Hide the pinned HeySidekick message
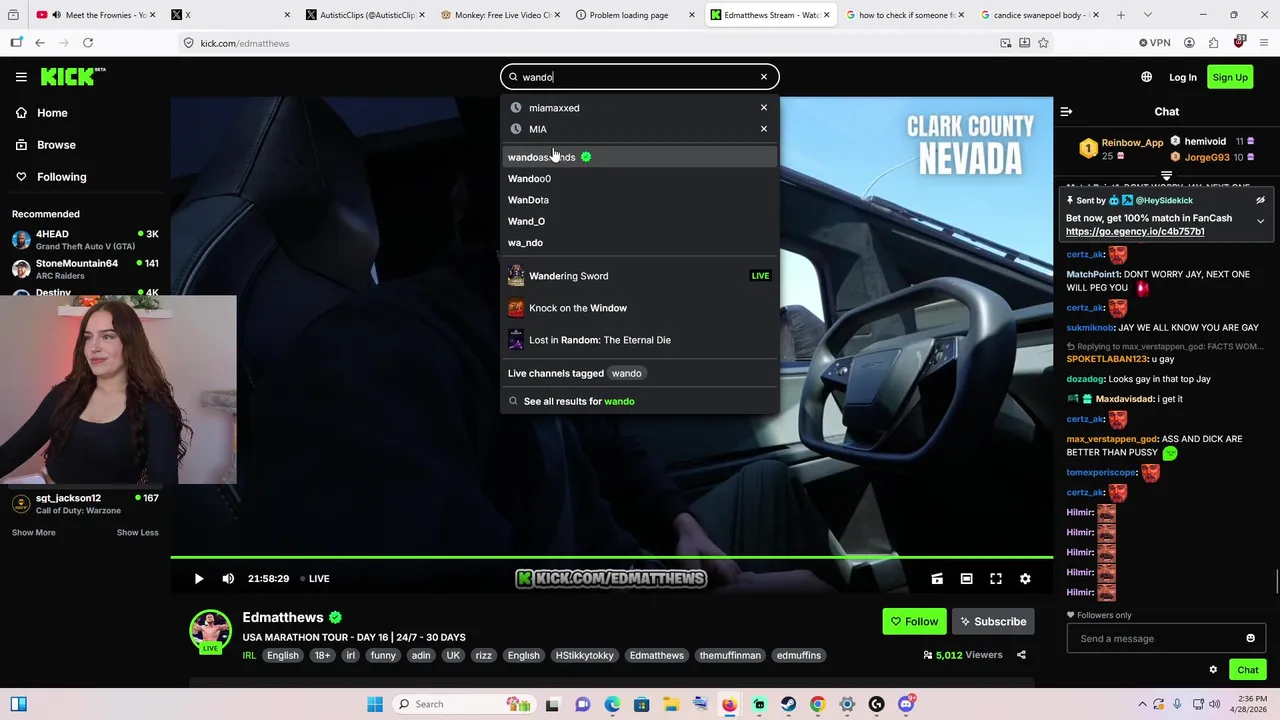1280x720 pixels. click(x=1260, y=200)
